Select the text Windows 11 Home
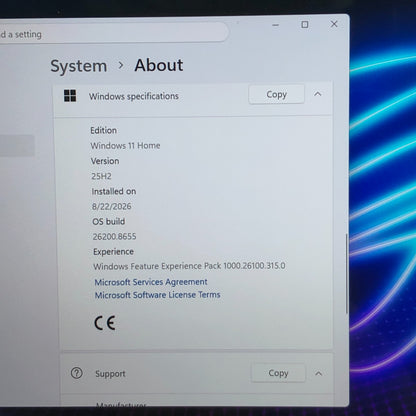 point(125,146)
